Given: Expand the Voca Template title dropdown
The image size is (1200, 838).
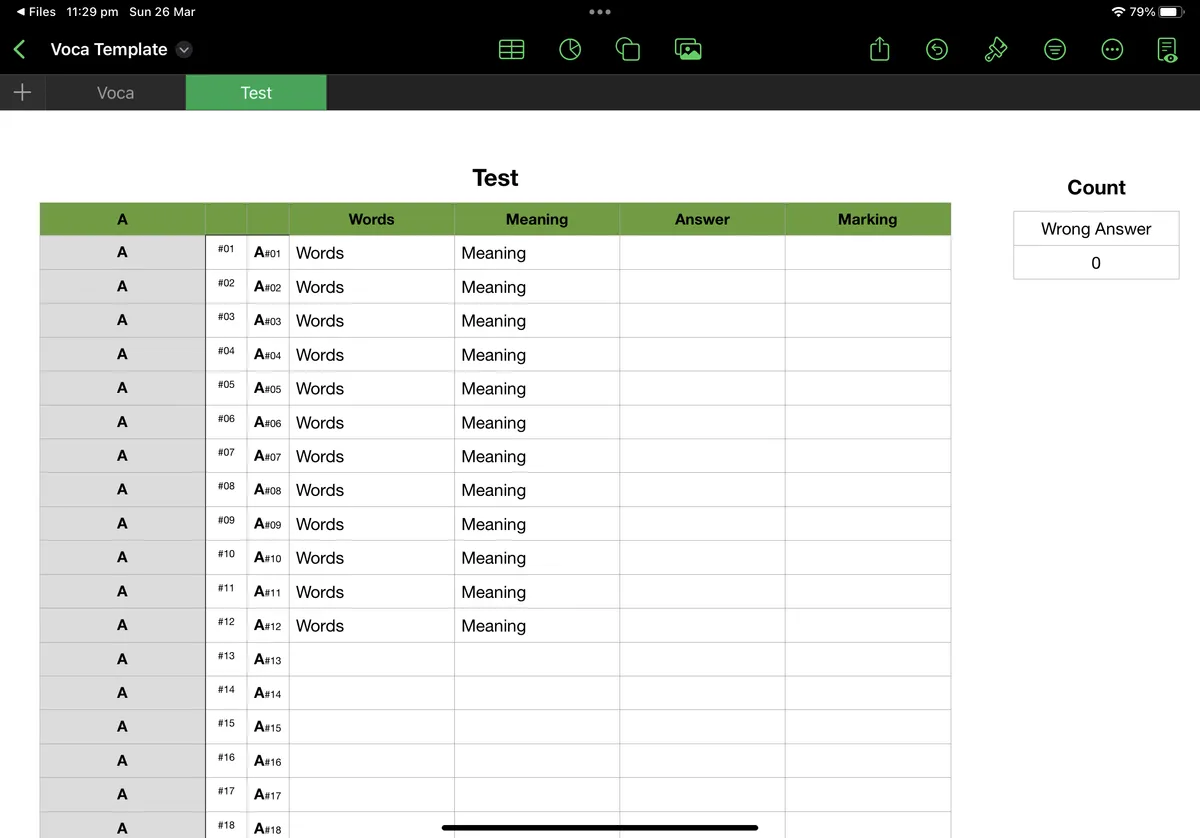Looking at the screenshot, I should (x=184, y=50).
